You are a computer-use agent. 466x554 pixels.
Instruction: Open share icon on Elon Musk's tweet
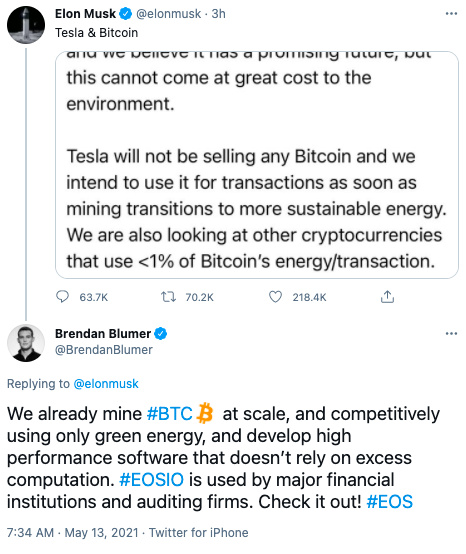click(387, 296)
